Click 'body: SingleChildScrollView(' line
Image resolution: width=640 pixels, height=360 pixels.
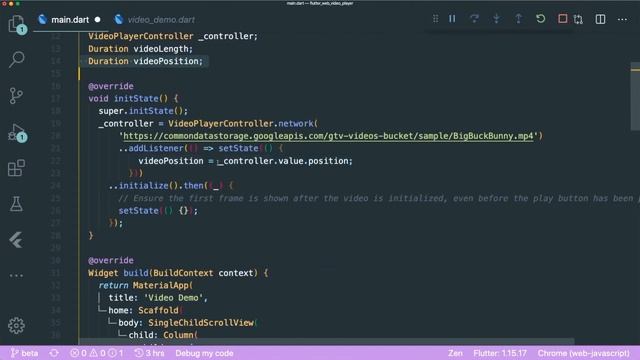188,322
